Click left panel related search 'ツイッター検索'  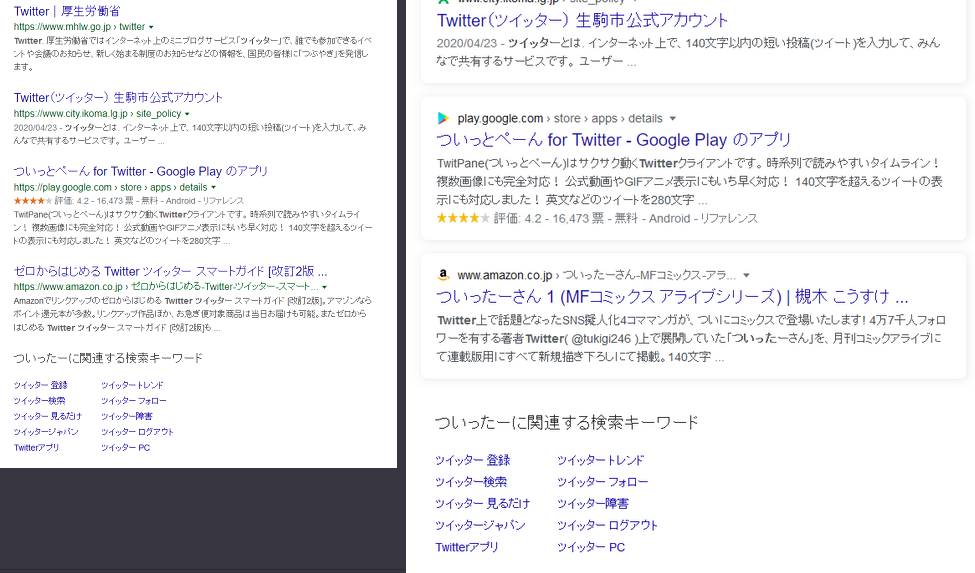tap(39, 401)
